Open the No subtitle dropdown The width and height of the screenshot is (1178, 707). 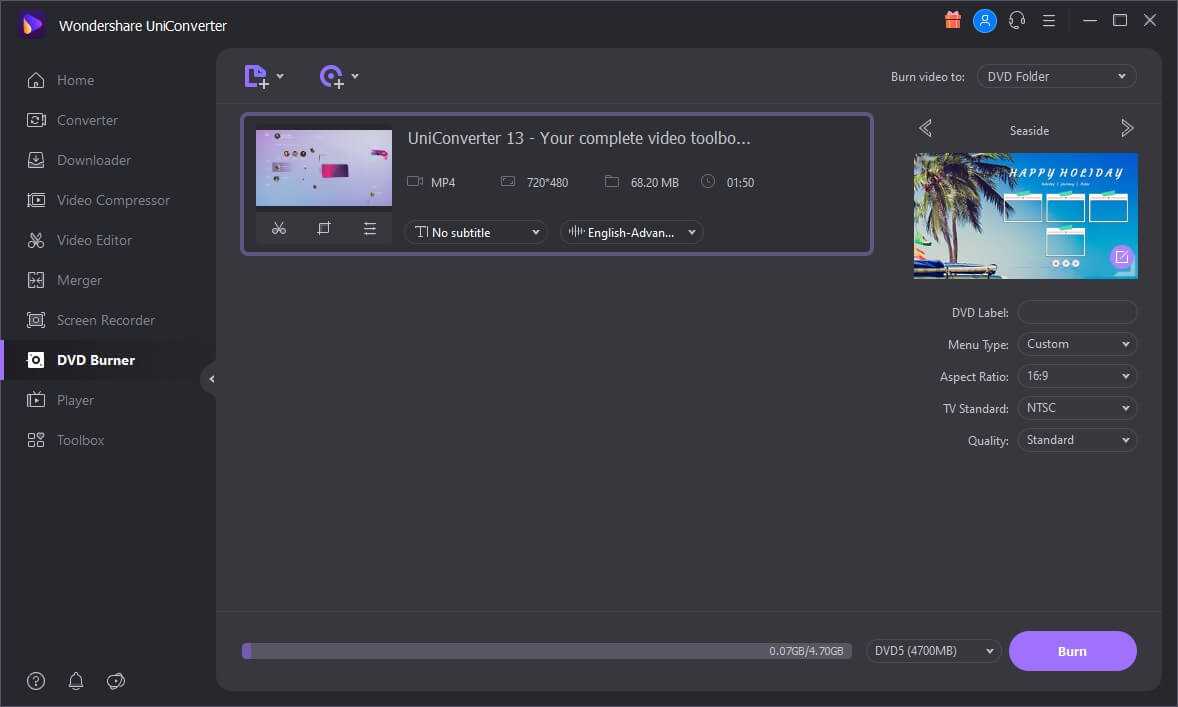pos(476,232)
